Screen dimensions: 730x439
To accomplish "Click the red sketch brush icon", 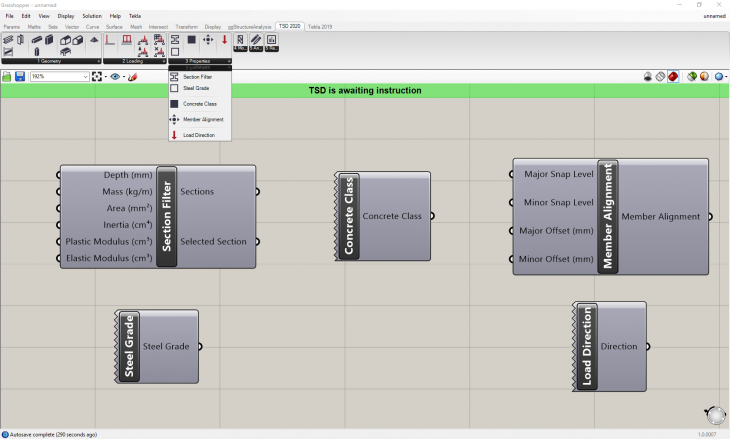I will click(x=133, y=76).
